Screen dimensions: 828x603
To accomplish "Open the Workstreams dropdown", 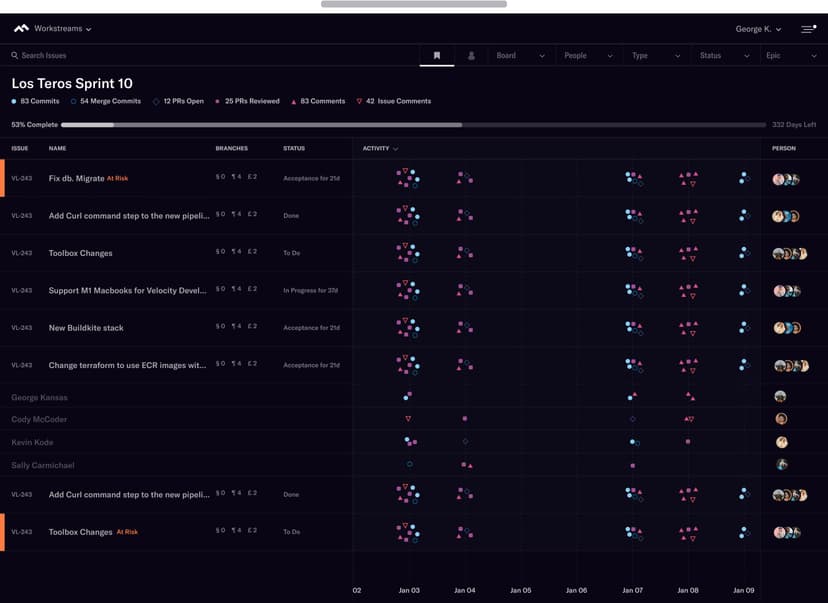I will [62, 29].
